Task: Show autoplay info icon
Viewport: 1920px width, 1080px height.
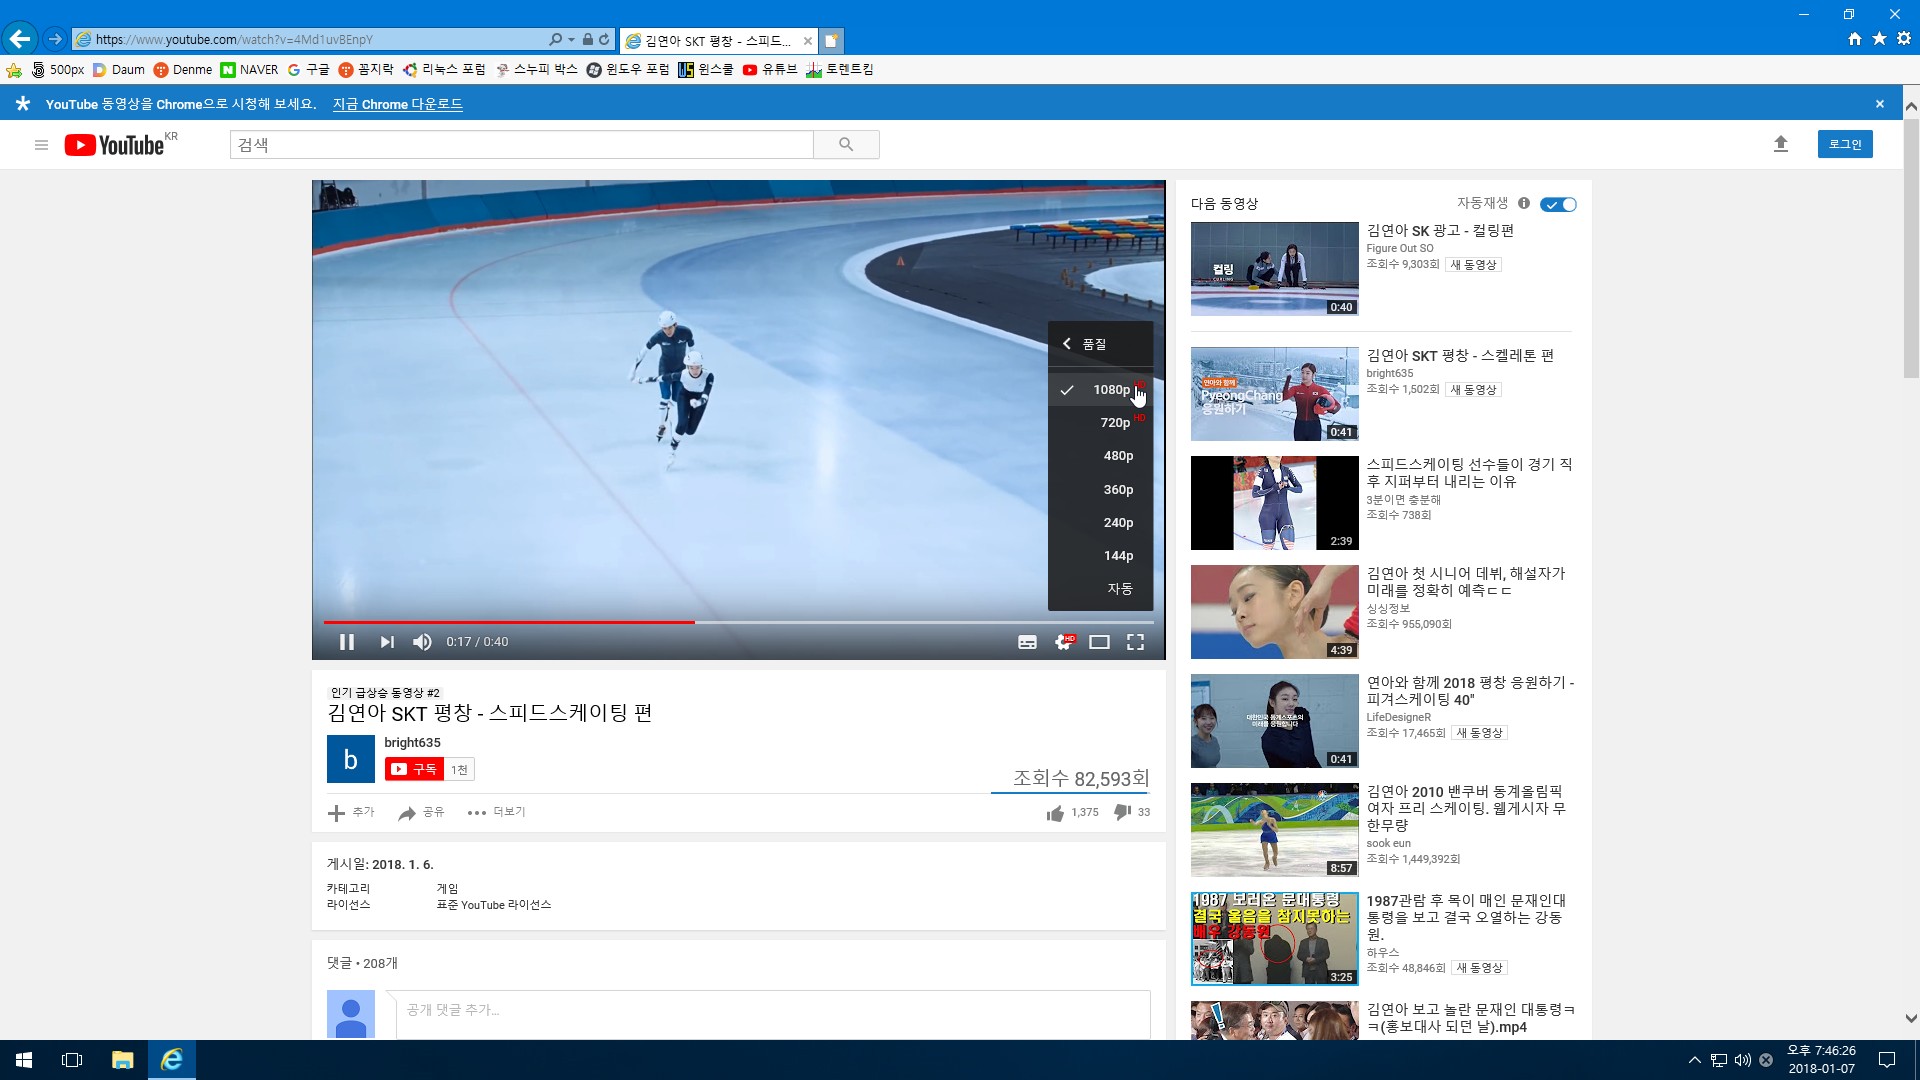Action: click(1523, 203)
